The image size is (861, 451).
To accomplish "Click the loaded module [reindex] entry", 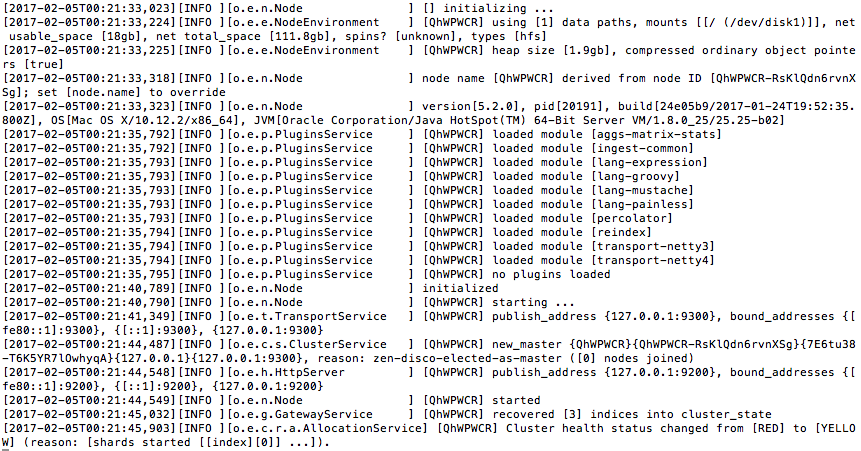I will 572,232.
